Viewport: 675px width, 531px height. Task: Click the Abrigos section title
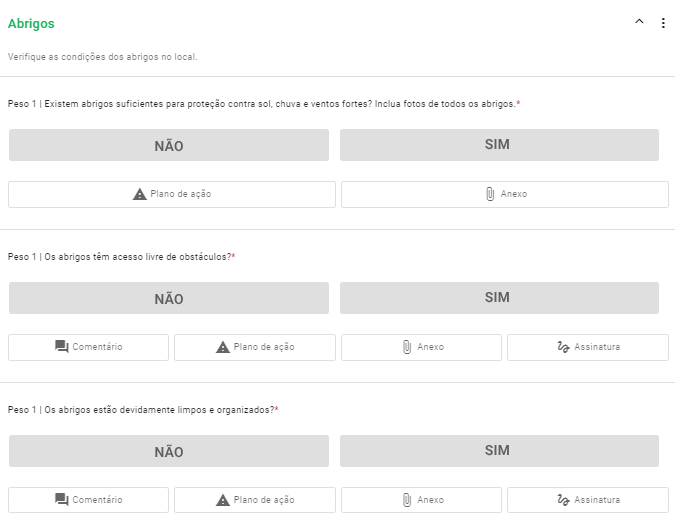coord(31,23)
